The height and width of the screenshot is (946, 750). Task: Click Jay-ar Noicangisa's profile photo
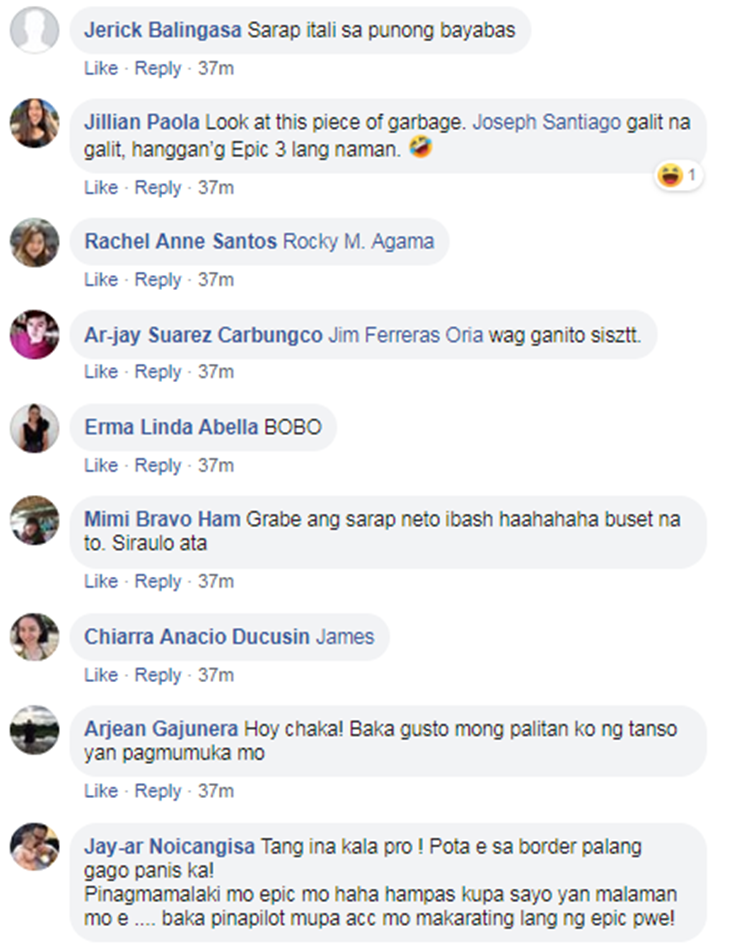(34, 846)
